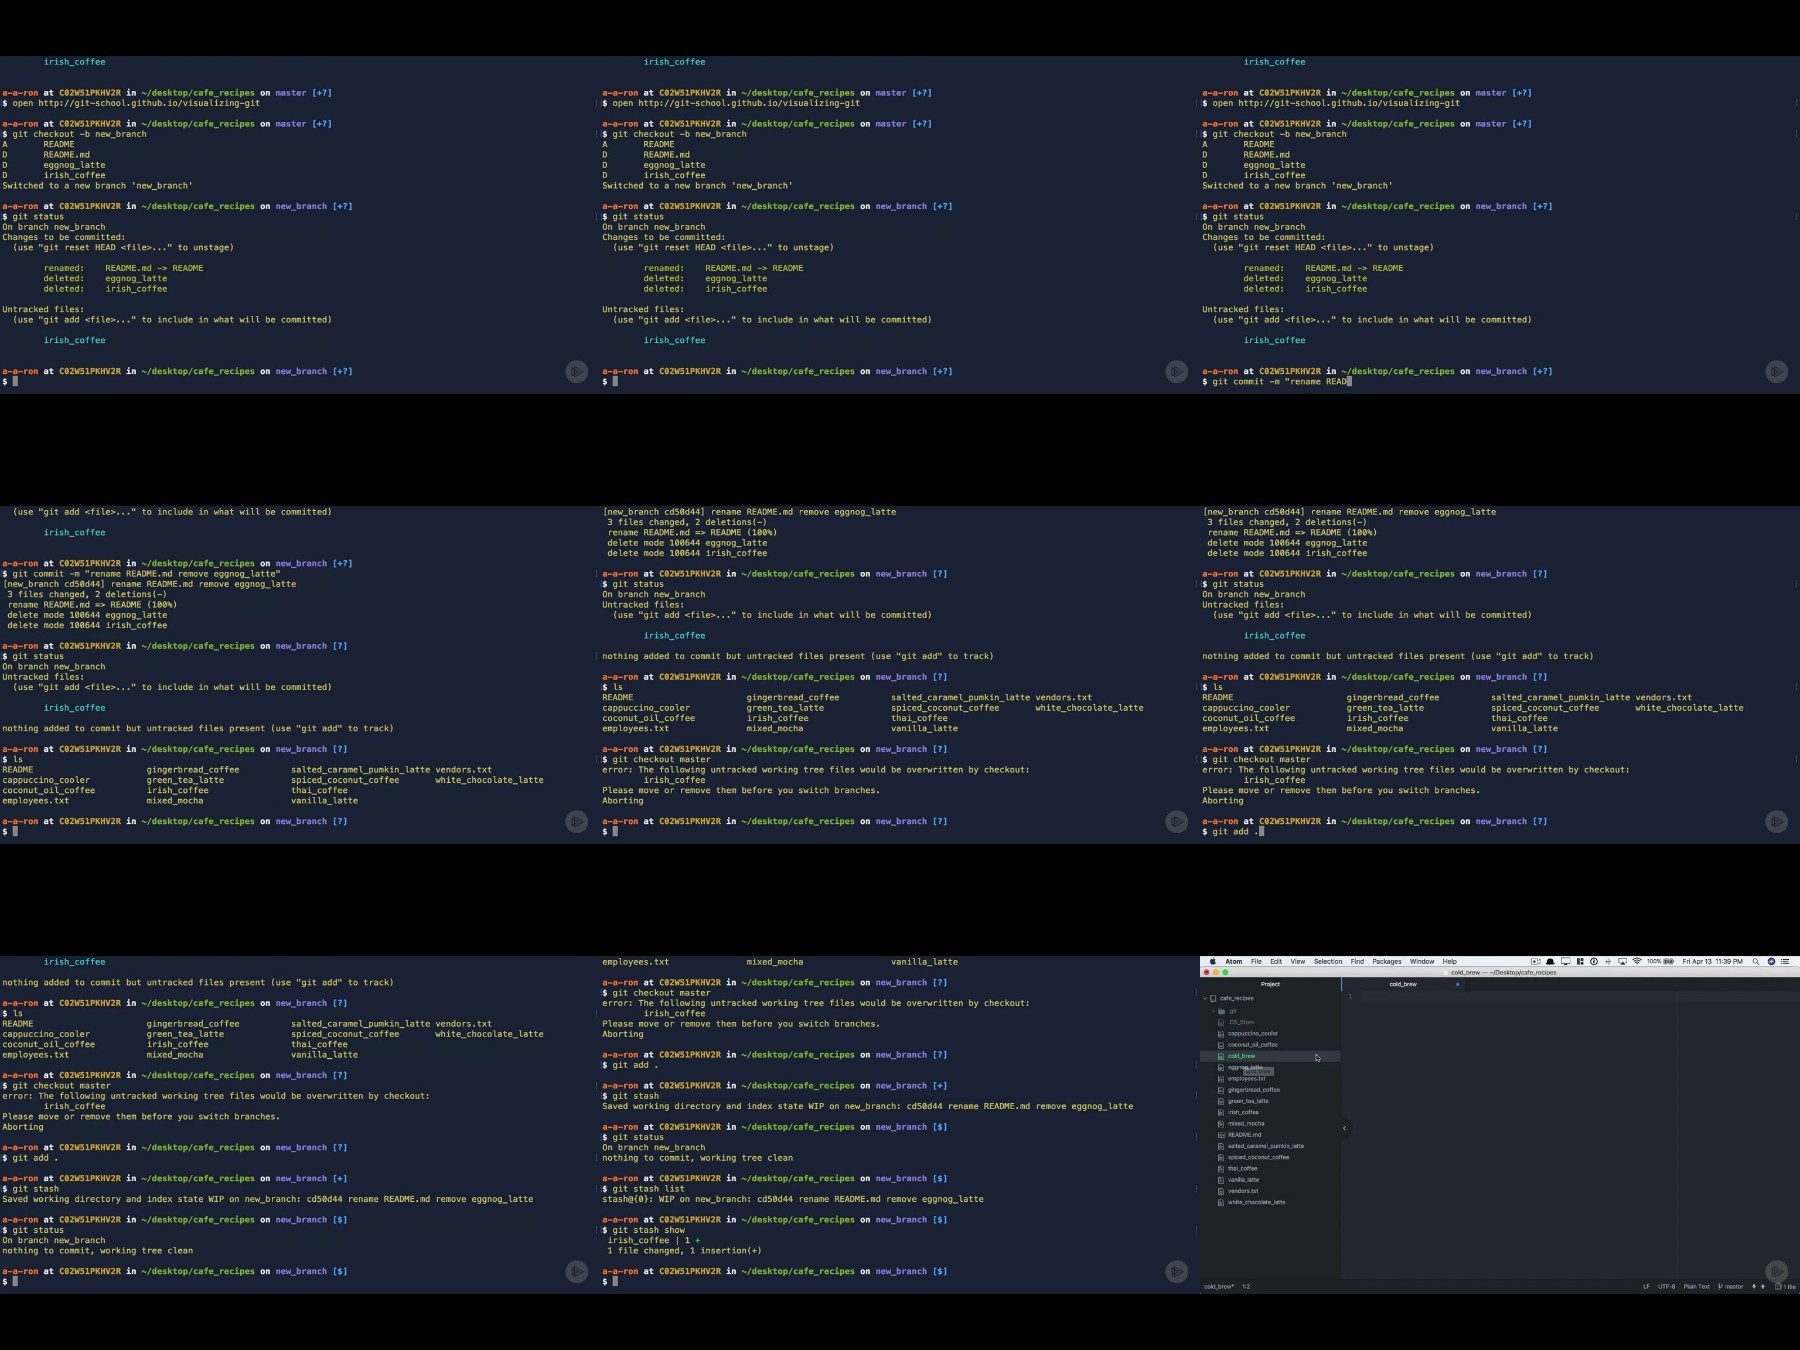Click the git pull down-arrow in Atom status bar
The image size is (1800, 1350).
click(1753, 1287)
